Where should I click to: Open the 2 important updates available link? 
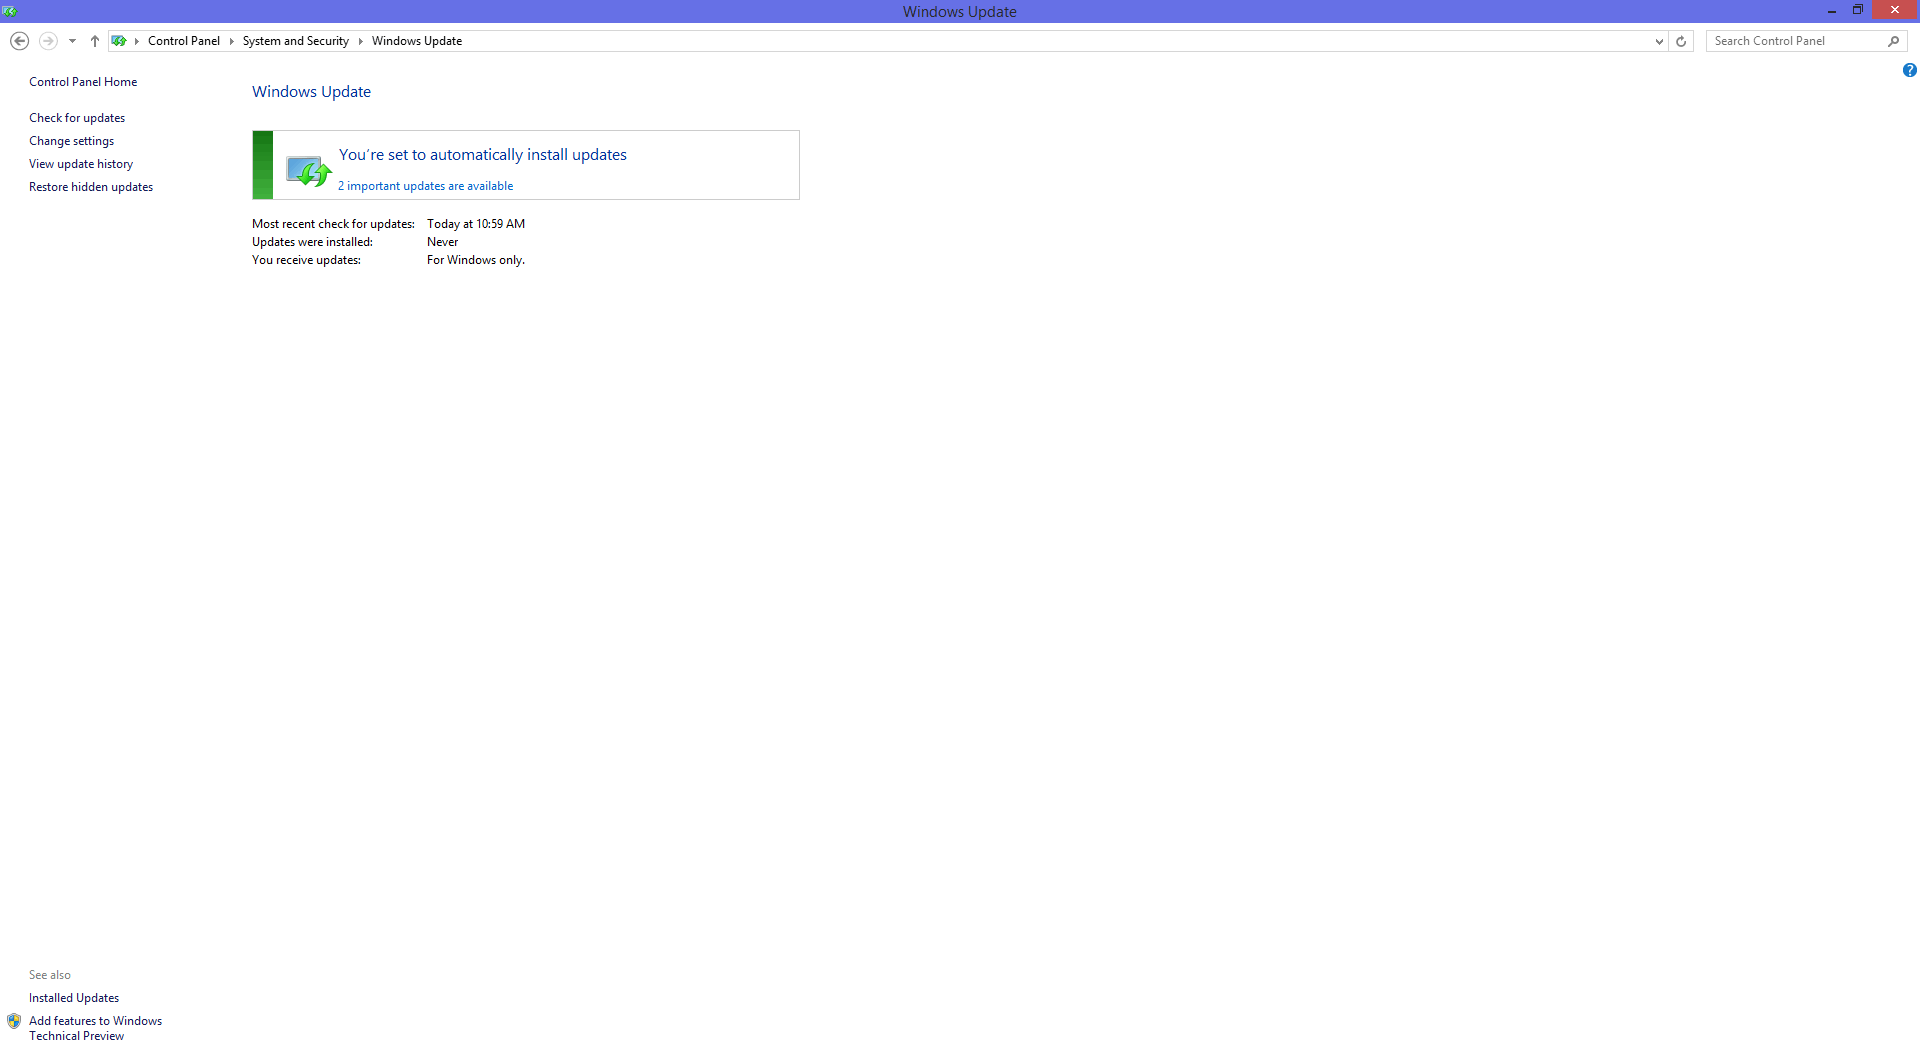click(426, 186)
